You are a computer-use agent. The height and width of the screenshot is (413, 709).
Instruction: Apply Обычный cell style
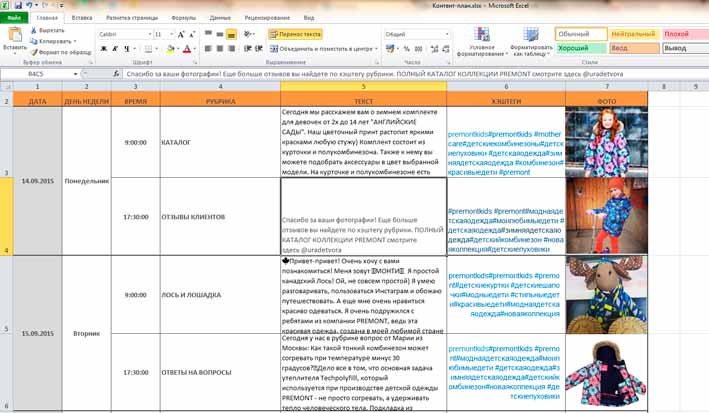(581, 34)
